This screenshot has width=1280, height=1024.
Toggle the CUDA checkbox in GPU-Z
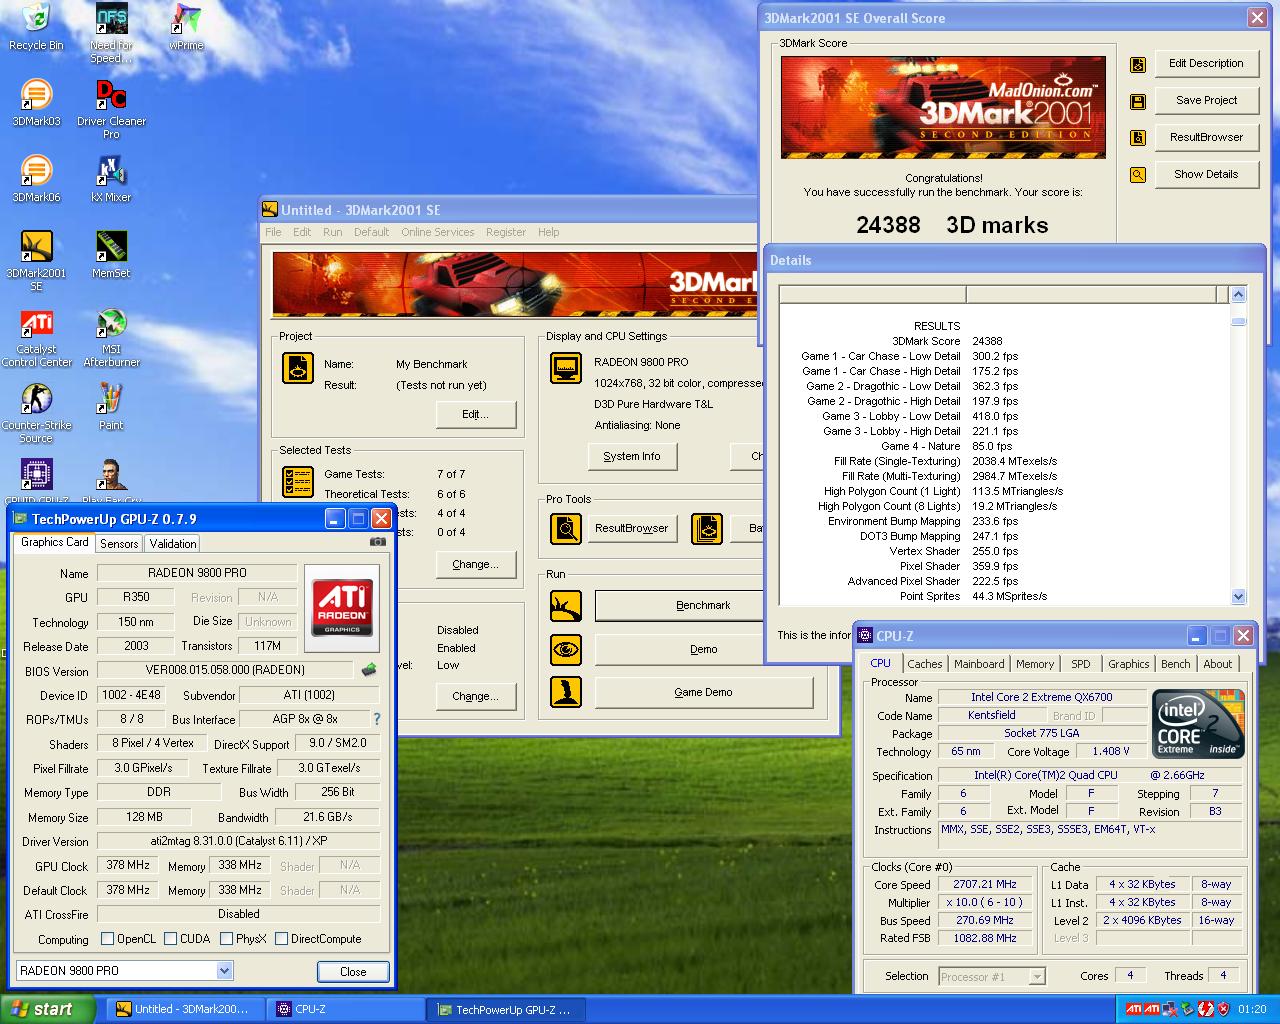pyautogui.click(x=170, y=939)
